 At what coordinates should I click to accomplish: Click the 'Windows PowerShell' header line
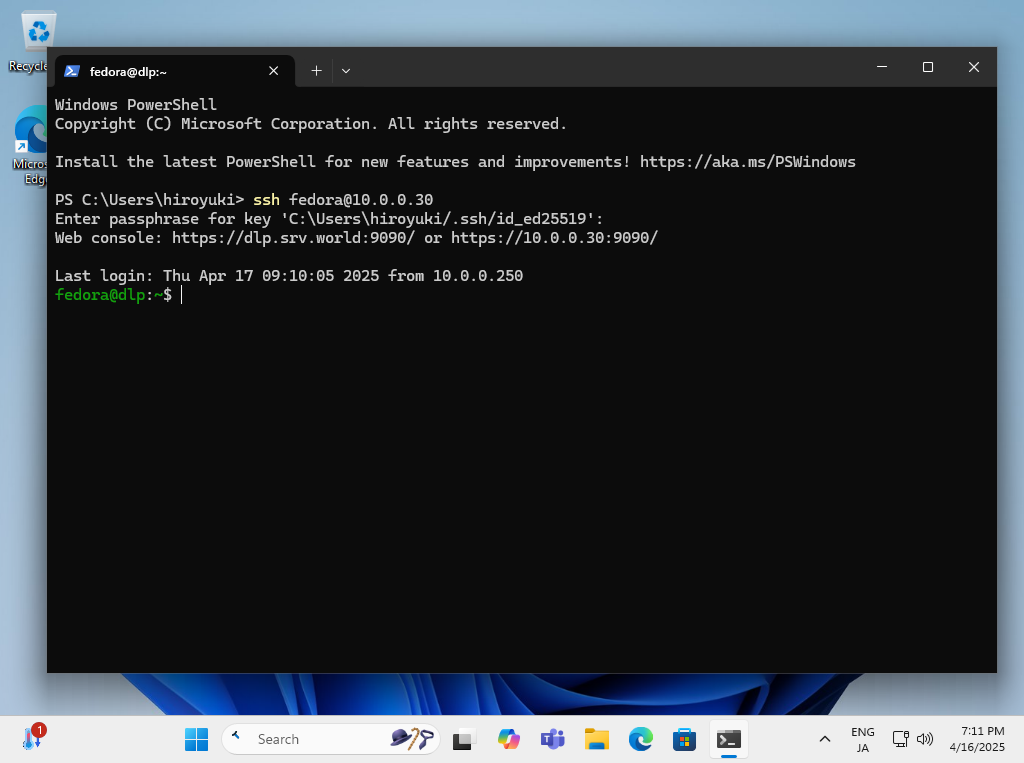[136, 105]
